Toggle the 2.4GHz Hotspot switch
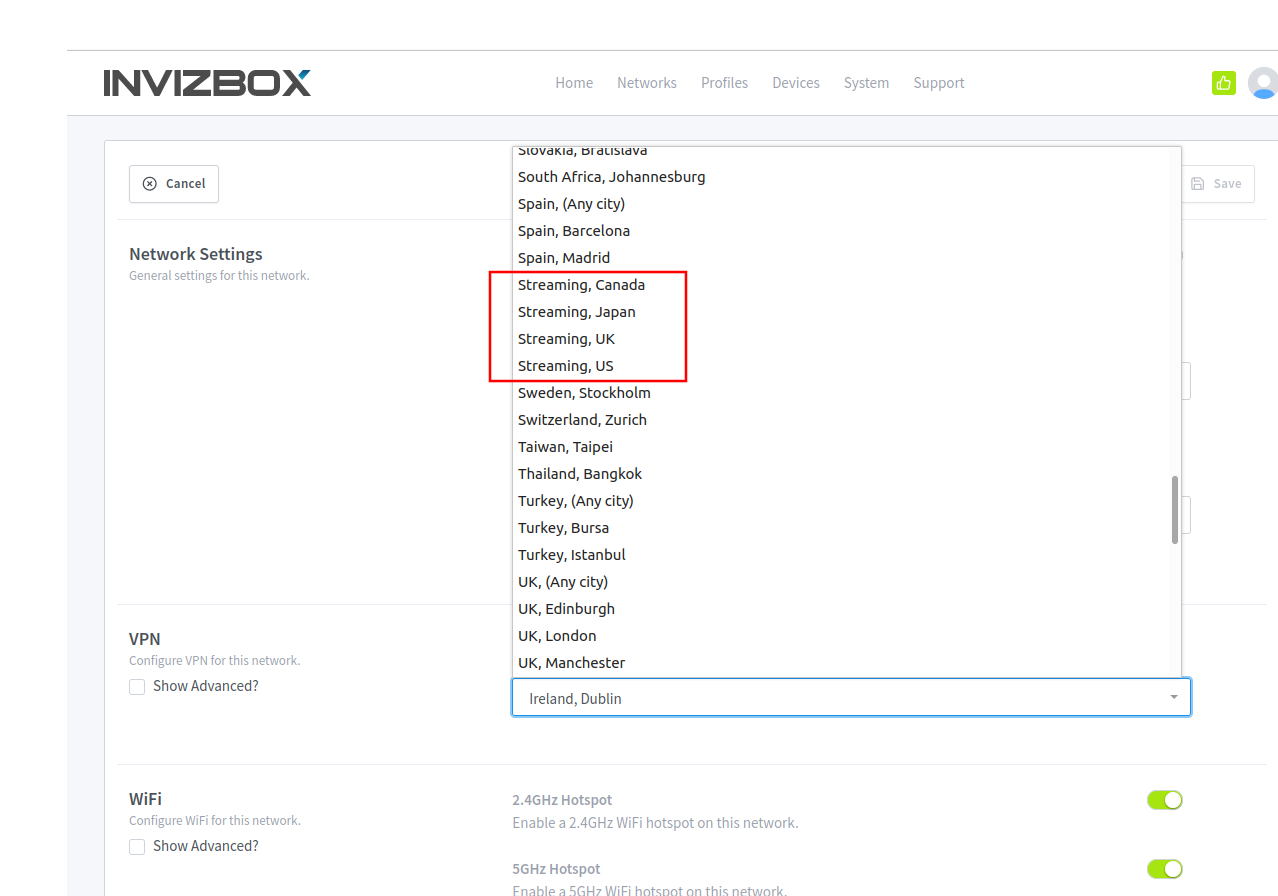Image resolution: width=1278 pixels, height=896 pixels. click(1164, 800)
